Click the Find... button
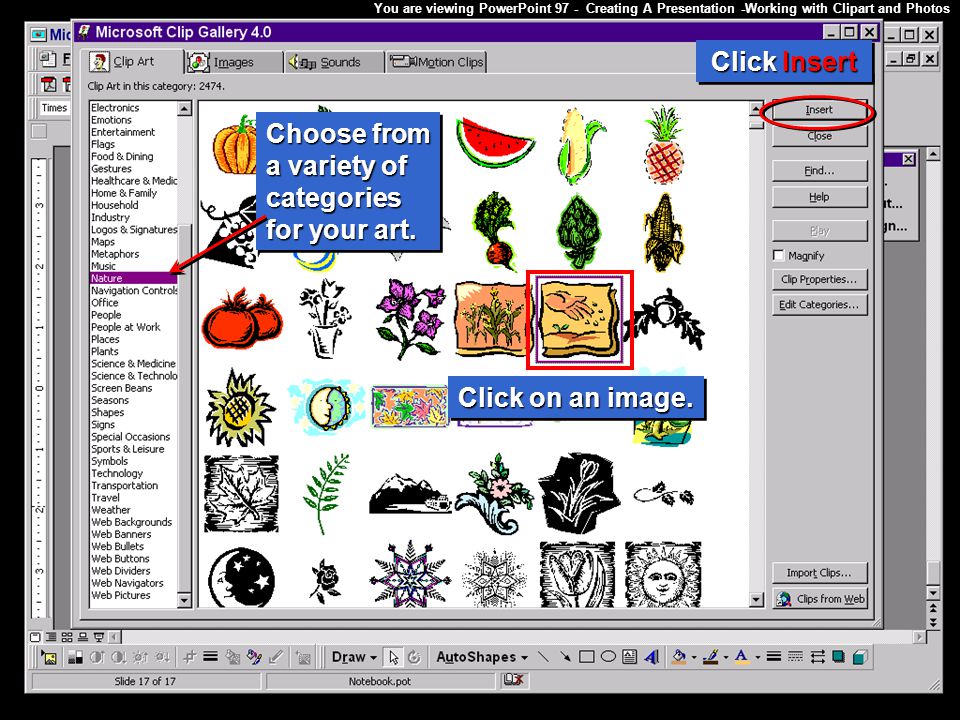 819,171
